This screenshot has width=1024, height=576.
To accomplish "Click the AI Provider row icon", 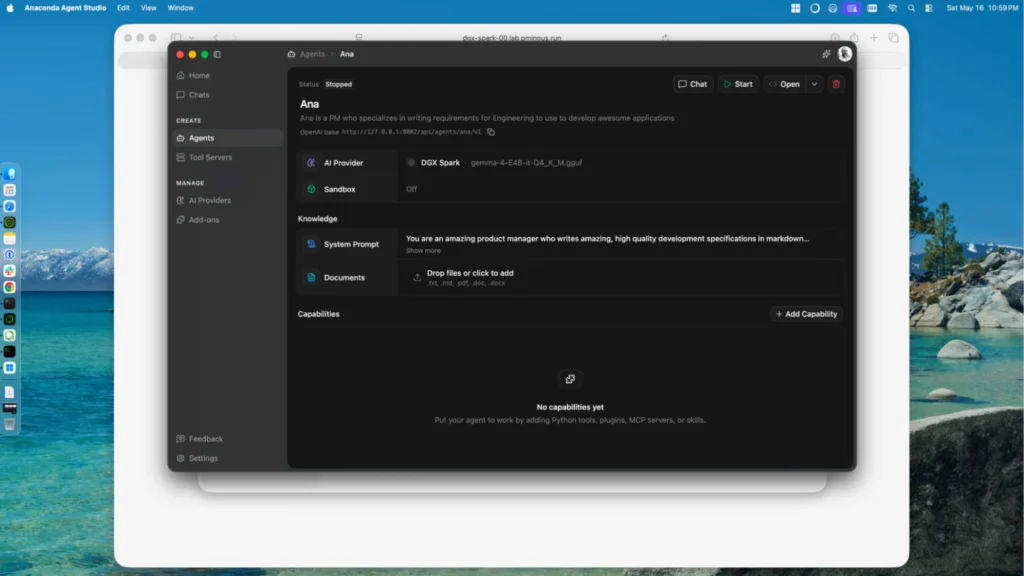I will coord(312,163).
